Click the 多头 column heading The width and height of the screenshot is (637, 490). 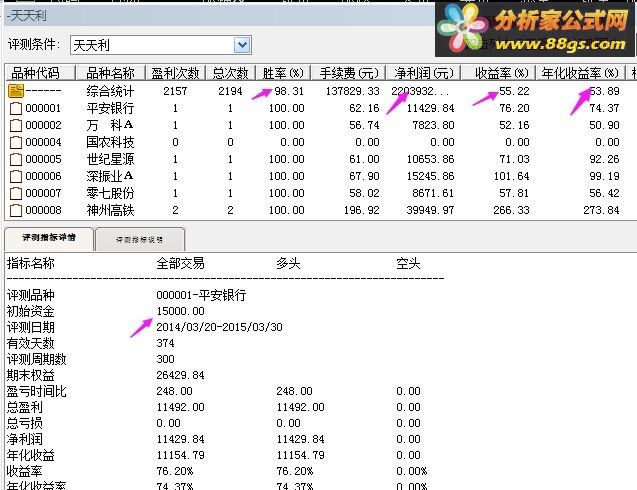pyautogui.click(x=288, y=264)
